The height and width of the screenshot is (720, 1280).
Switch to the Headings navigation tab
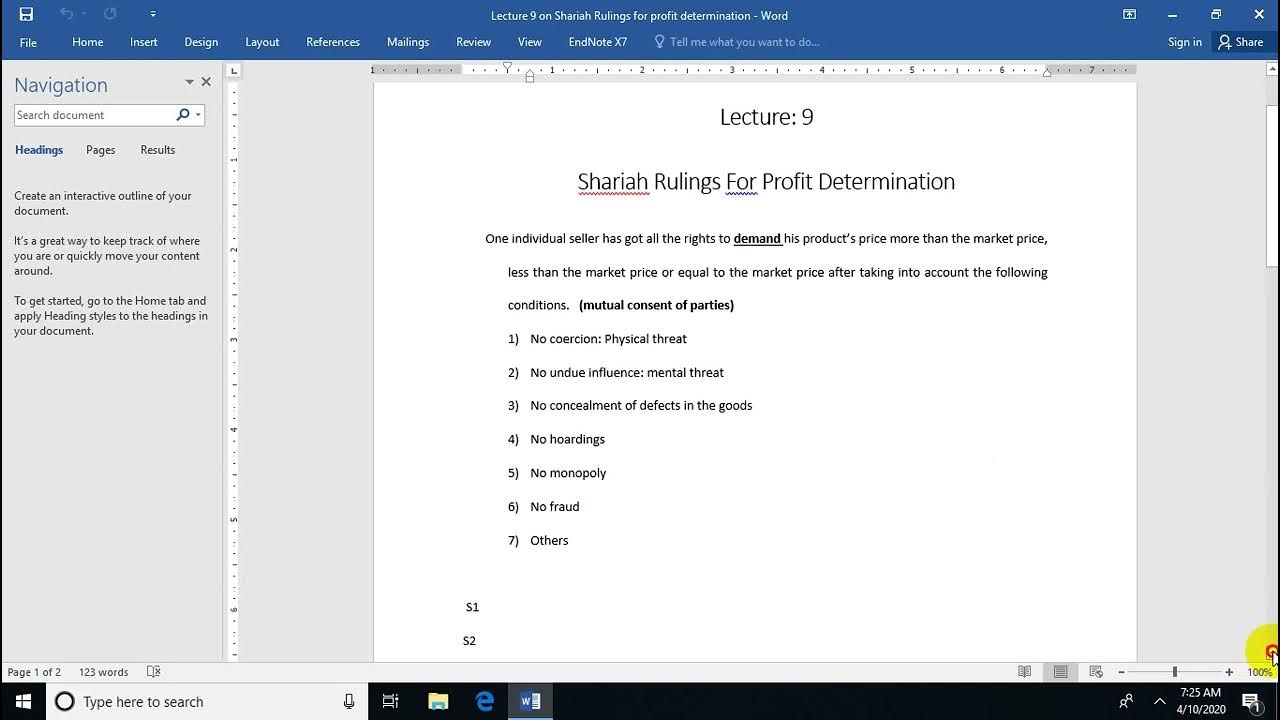(x=39, y=150)
